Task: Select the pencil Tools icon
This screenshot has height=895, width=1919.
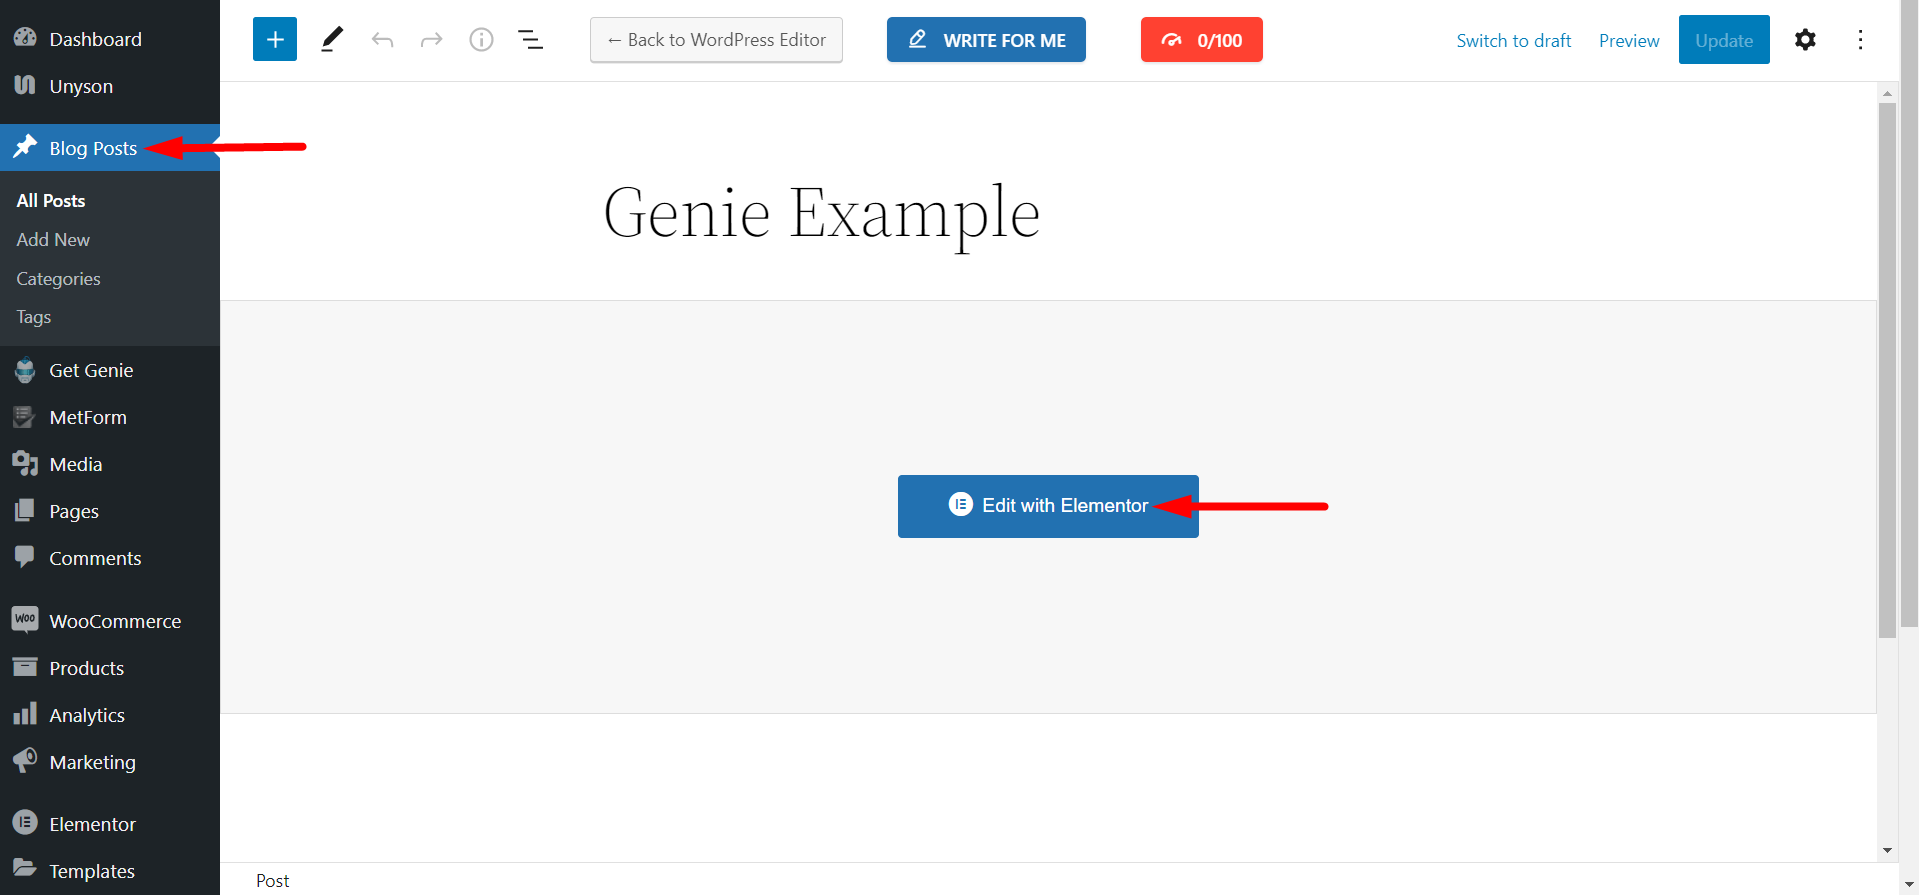Action: coord(332,40)
